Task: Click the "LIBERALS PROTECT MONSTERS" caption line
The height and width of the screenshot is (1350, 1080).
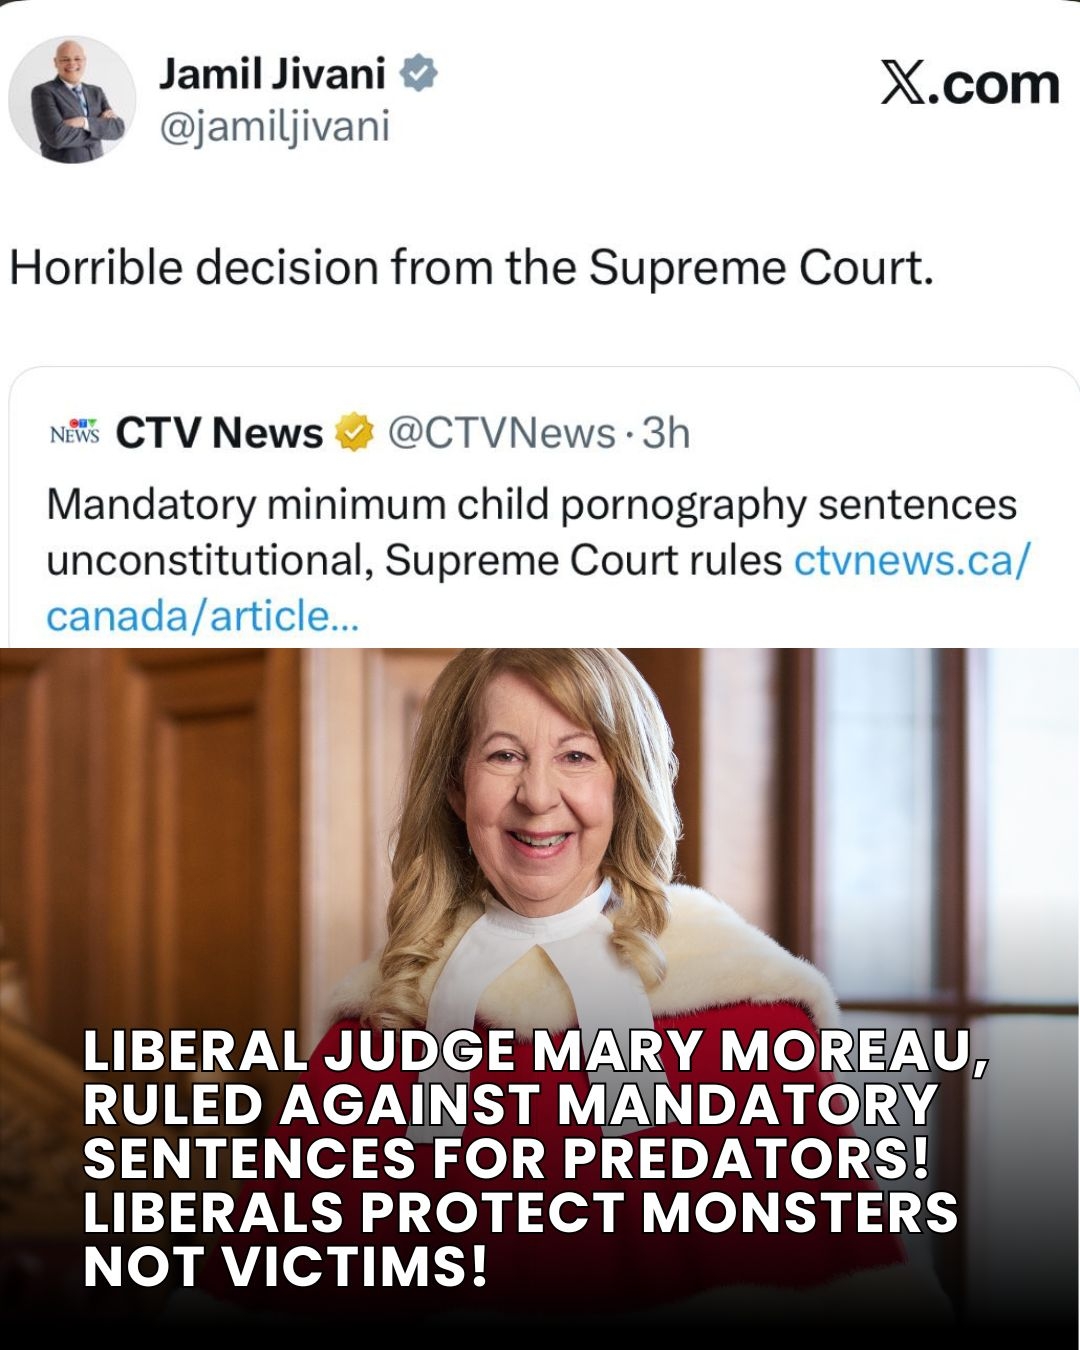Action: [520, 1212]
